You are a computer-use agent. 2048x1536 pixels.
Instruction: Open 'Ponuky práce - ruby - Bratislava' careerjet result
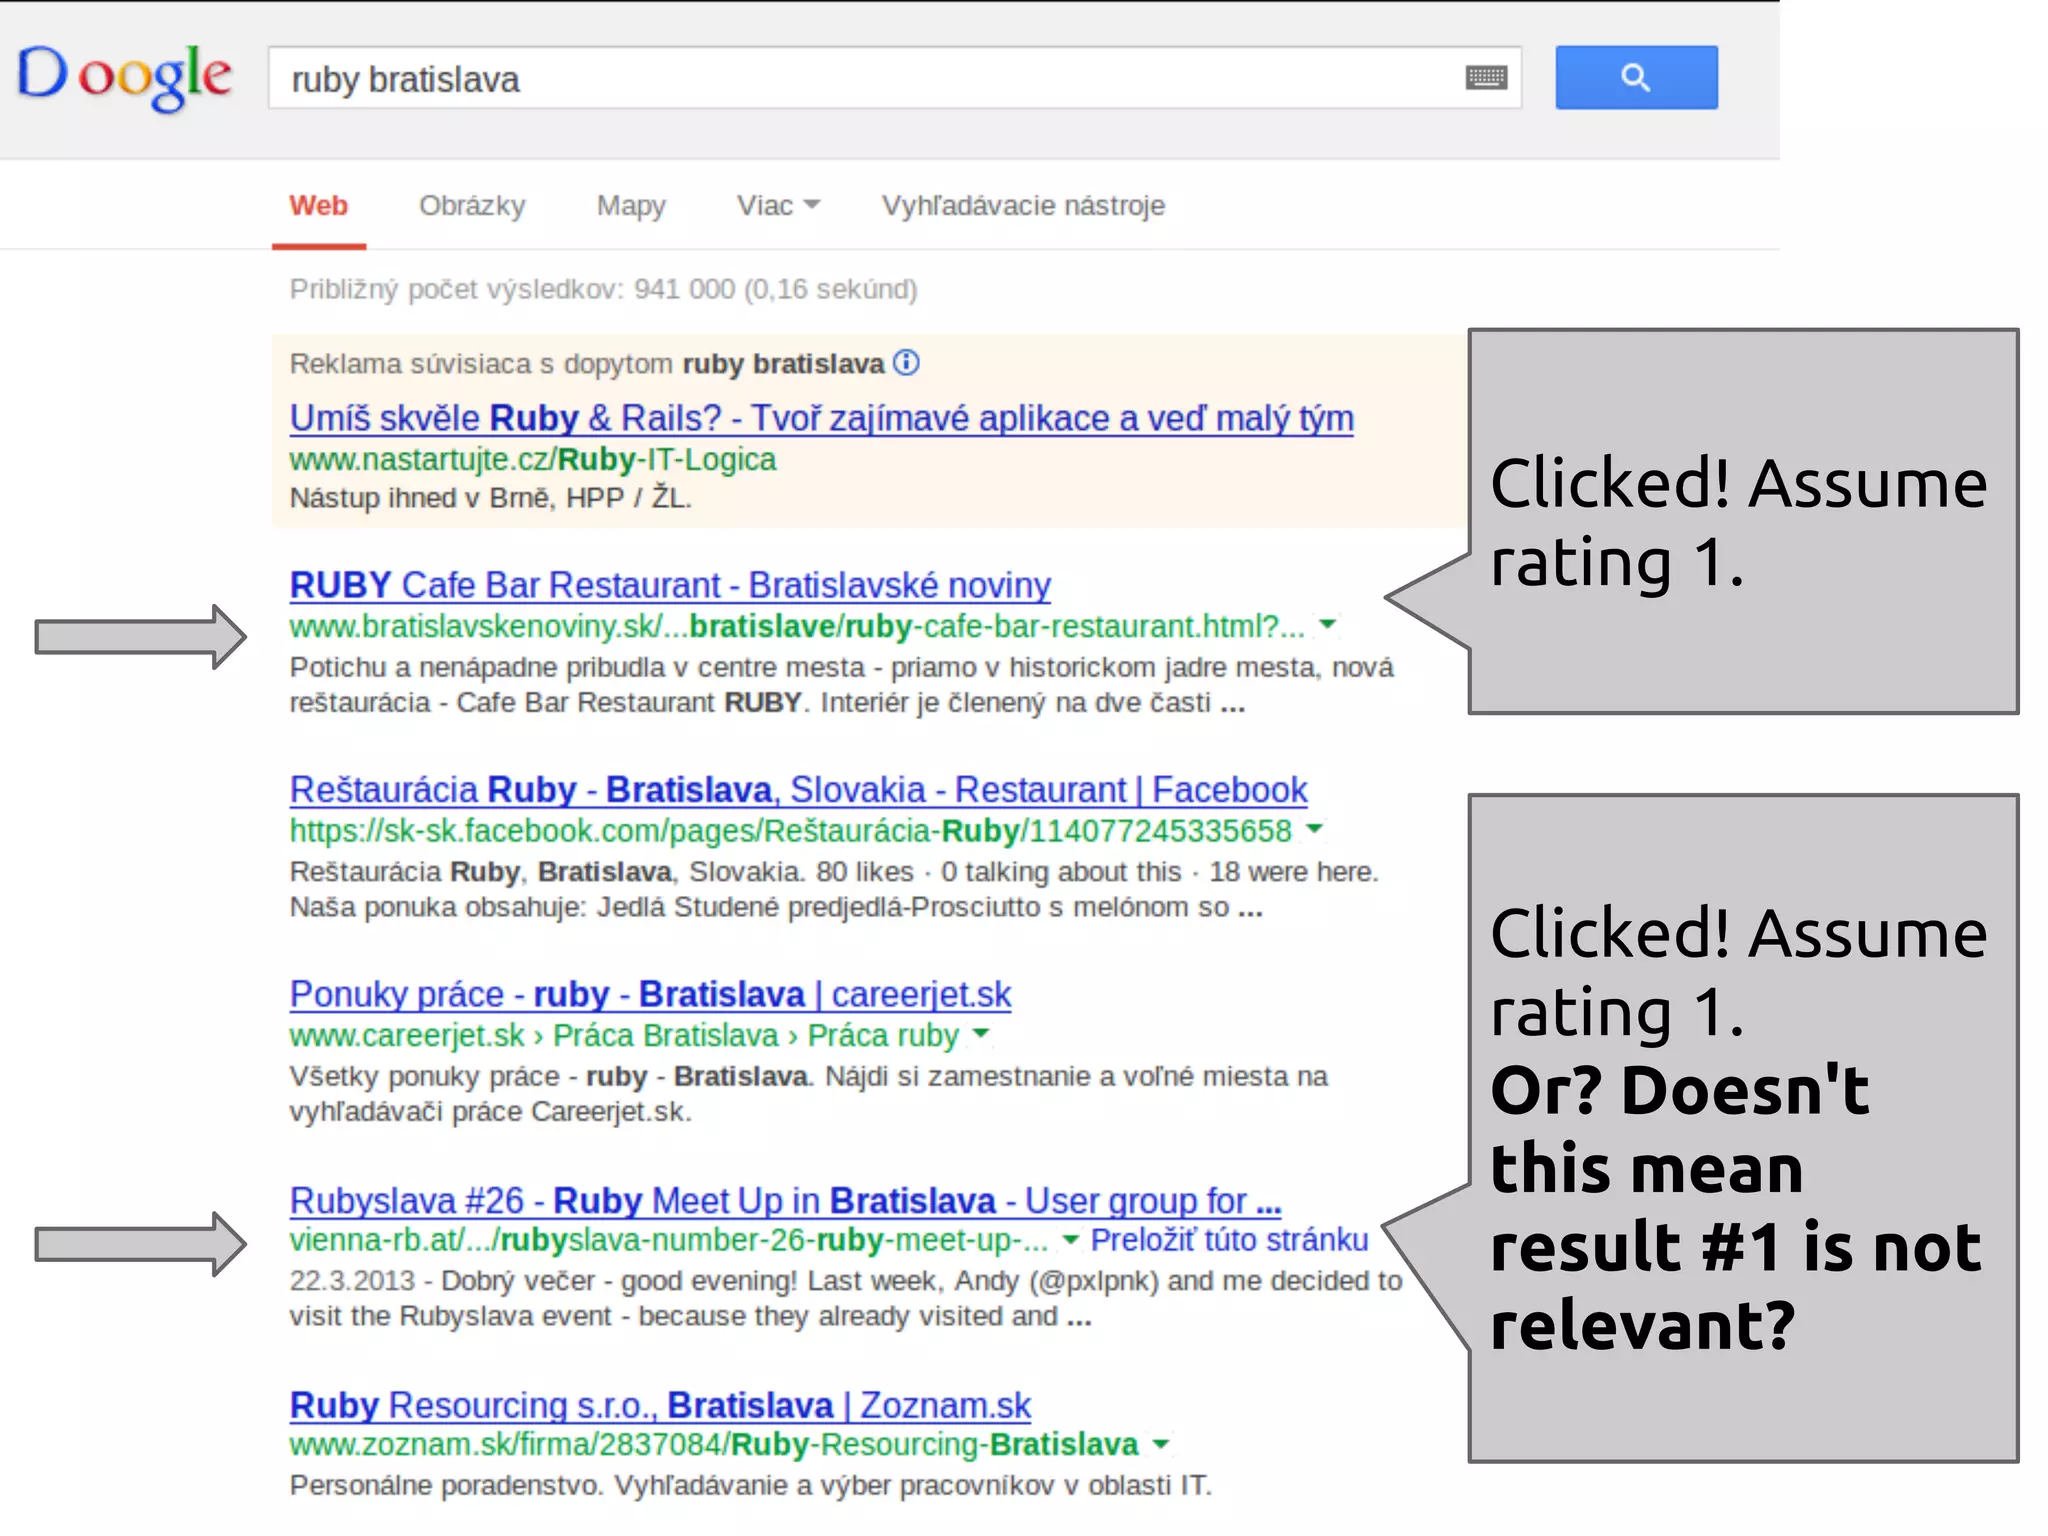pyautogui.click(x=650, y=994)
